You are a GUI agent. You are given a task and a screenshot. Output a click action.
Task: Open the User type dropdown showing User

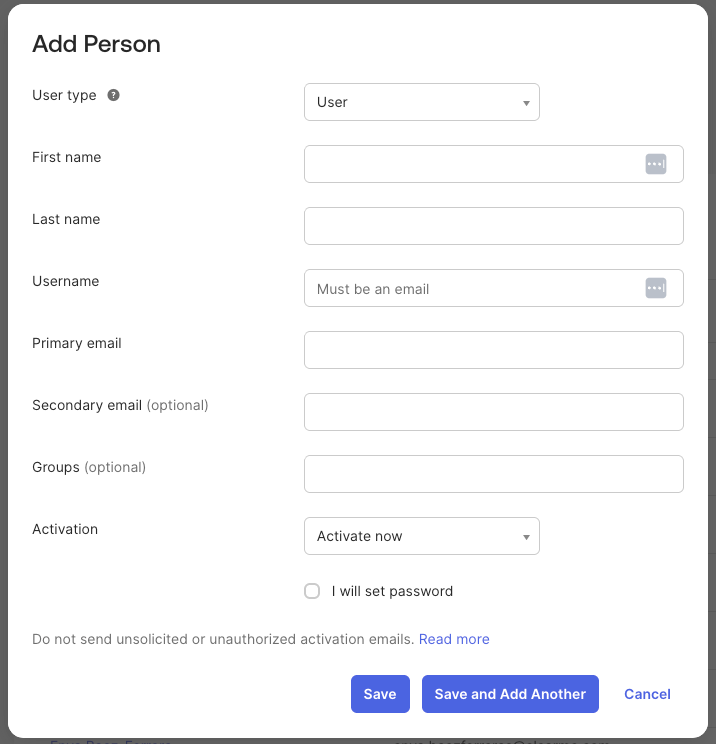(422, 102)
